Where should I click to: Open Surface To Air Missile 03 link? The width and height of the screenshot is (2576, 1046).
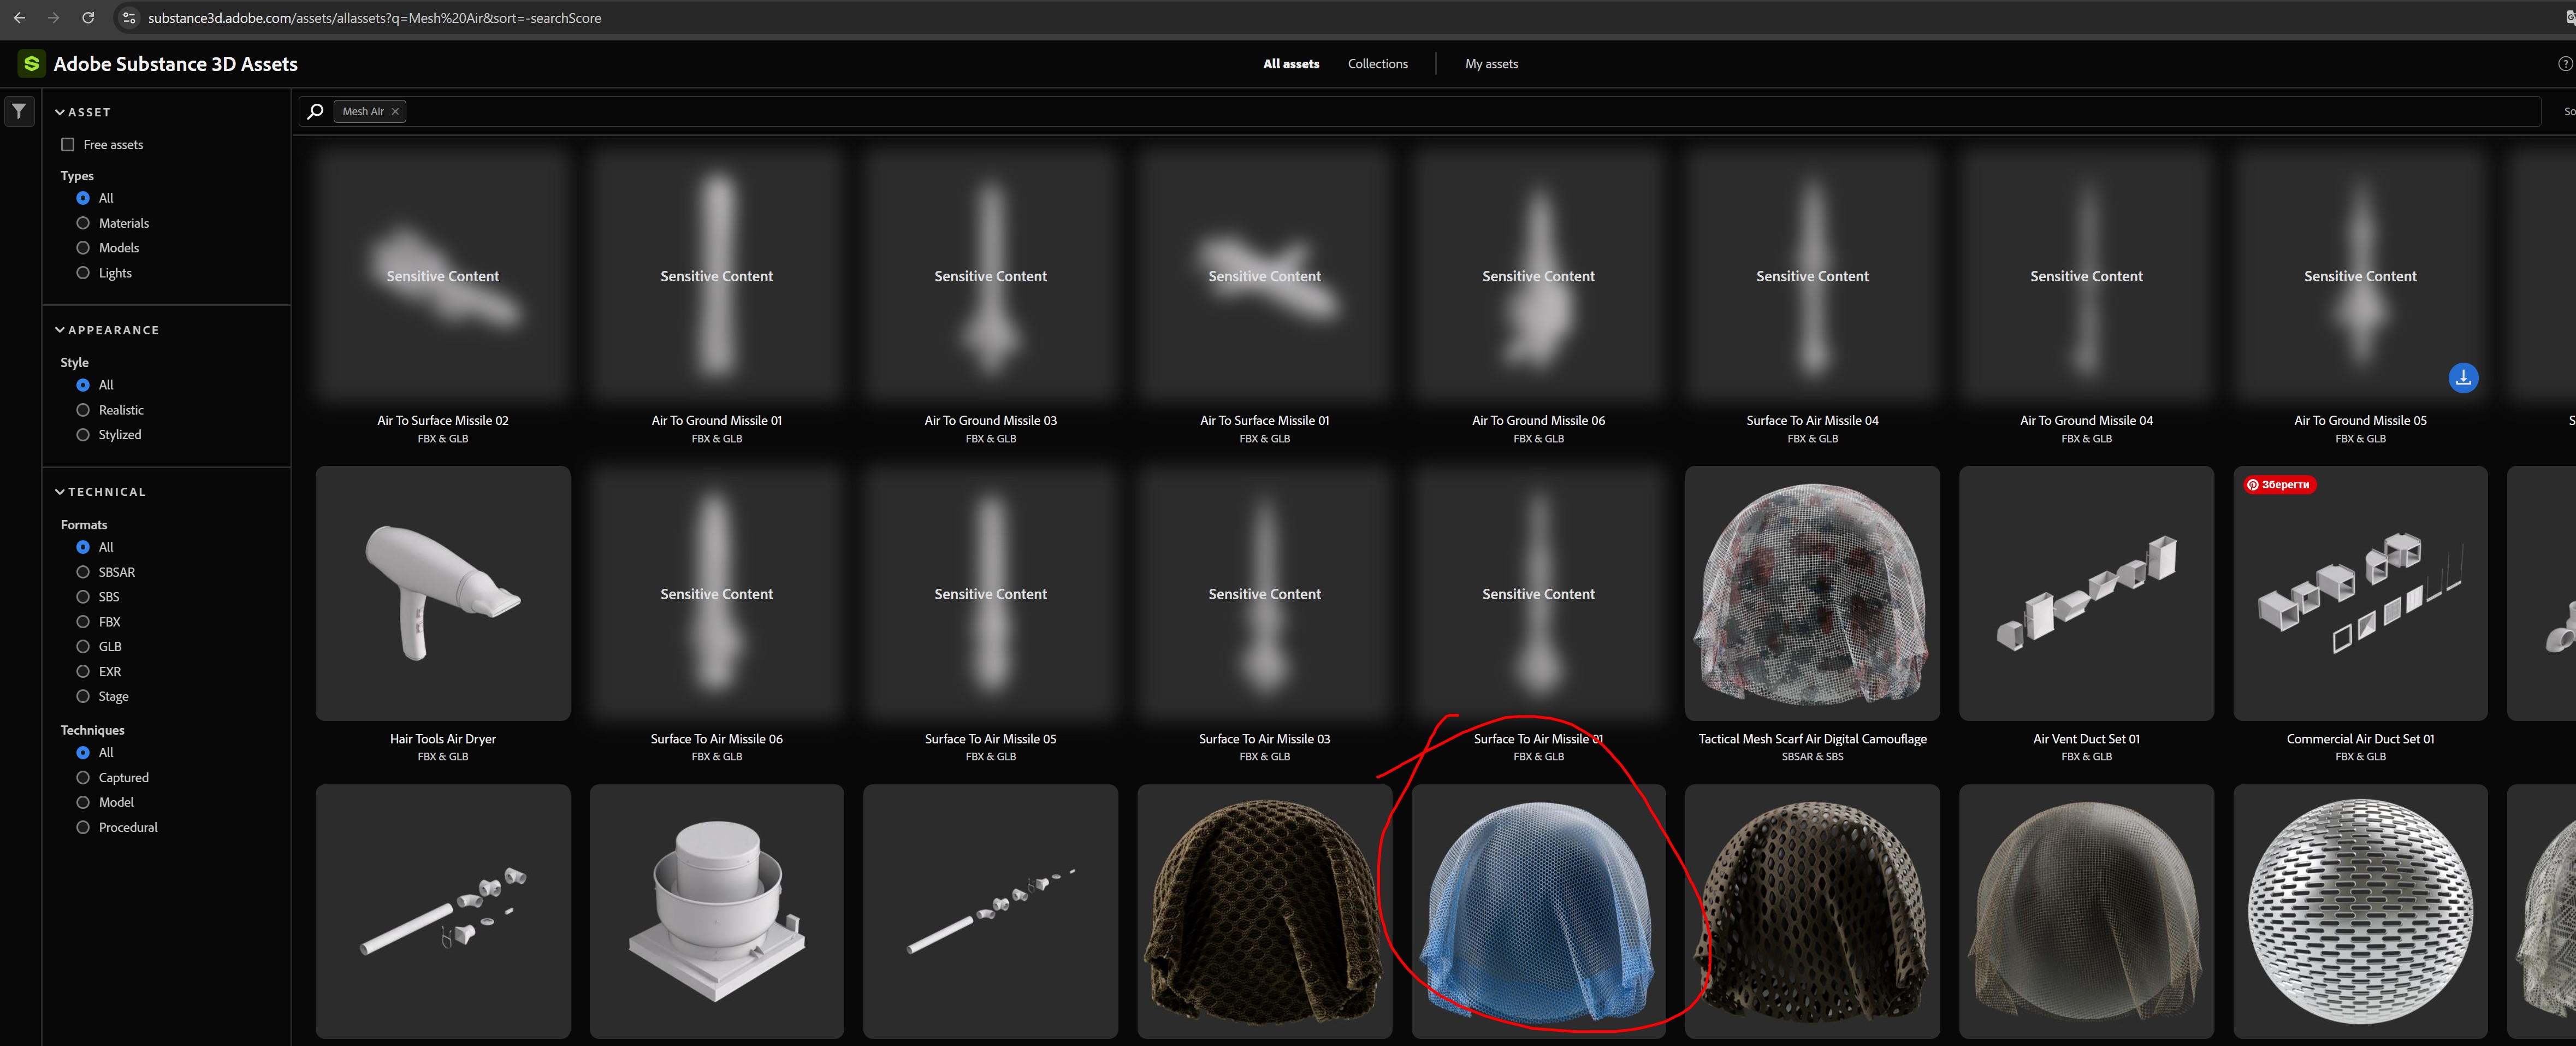pyautogui.click(x=1264, y=739)
